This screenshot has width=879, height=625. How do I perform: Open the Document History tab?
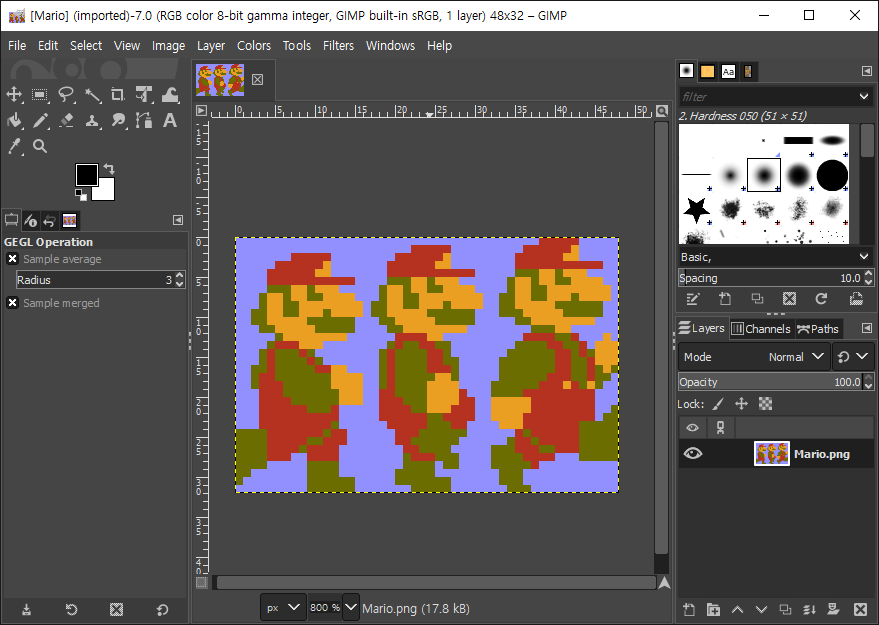click(x=748, y=71)
